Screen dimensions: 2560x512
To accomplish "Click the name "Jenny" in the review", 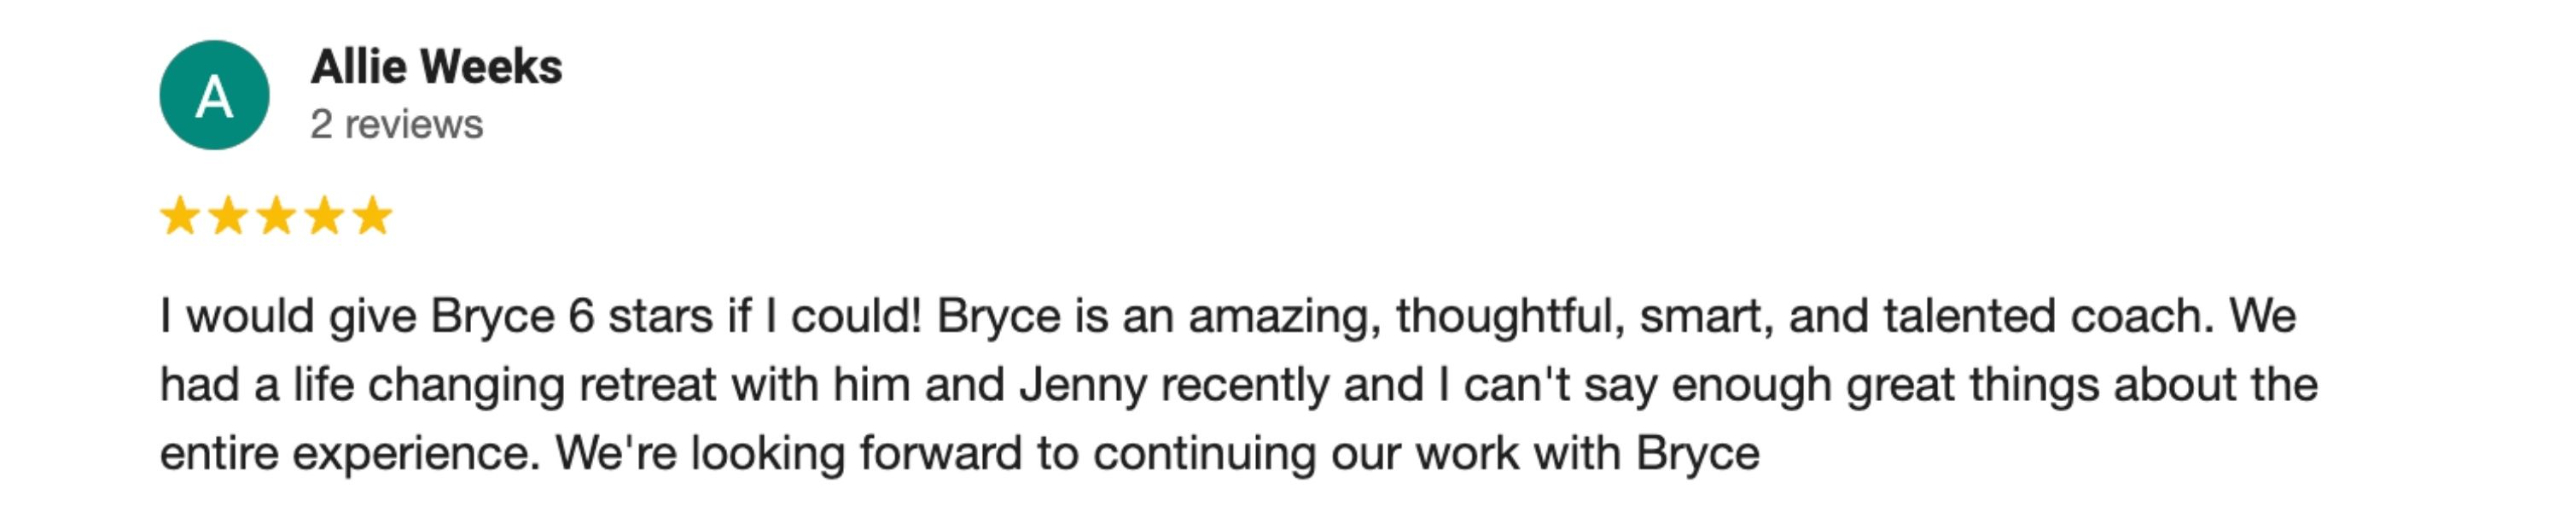I will click(1083, 386).
